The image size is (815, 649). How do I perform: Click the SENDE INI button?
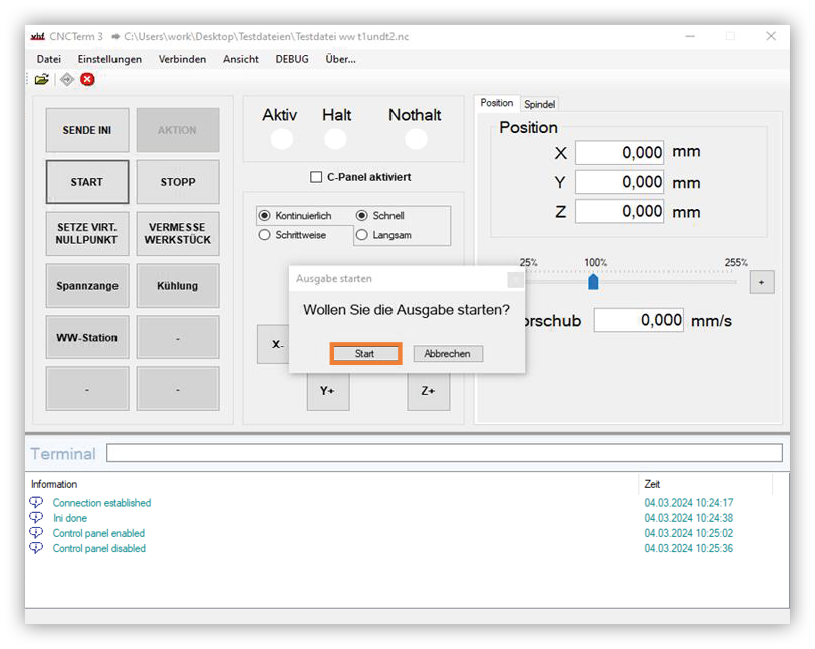point(87,130)
